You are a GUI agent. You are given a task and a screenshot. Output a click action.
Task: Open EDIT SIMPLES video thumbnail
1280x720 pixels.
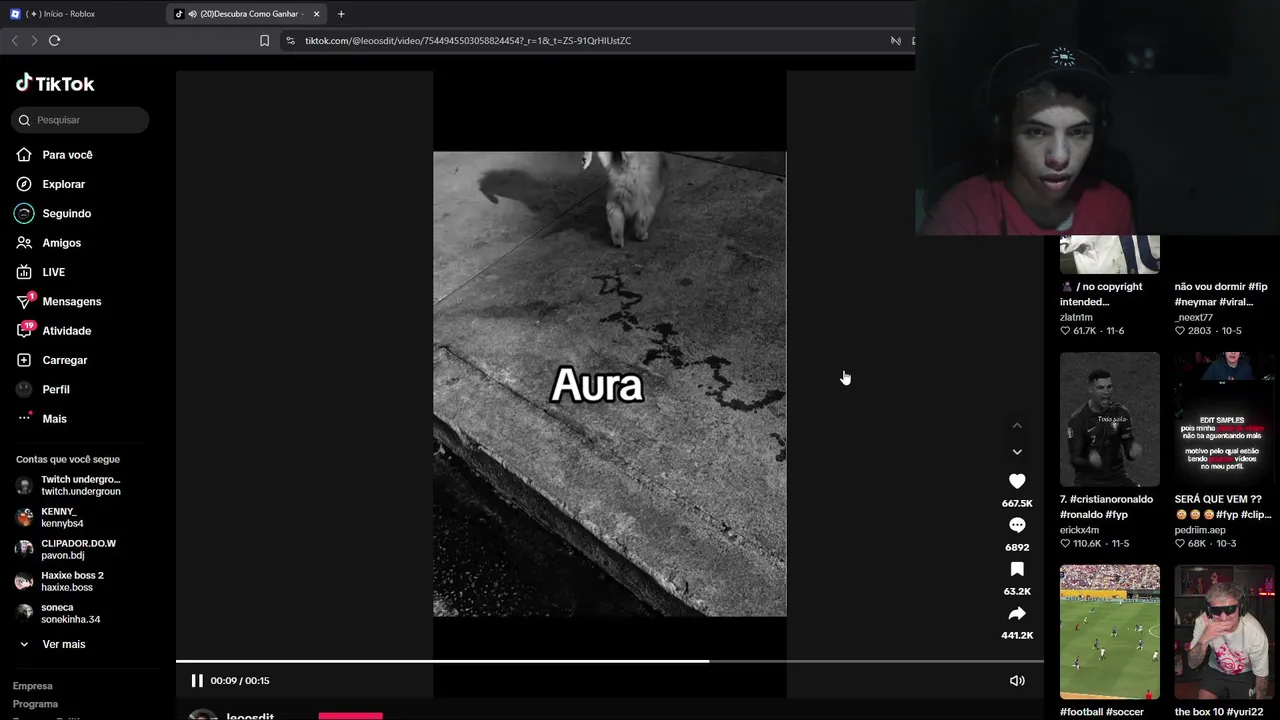1224,419
